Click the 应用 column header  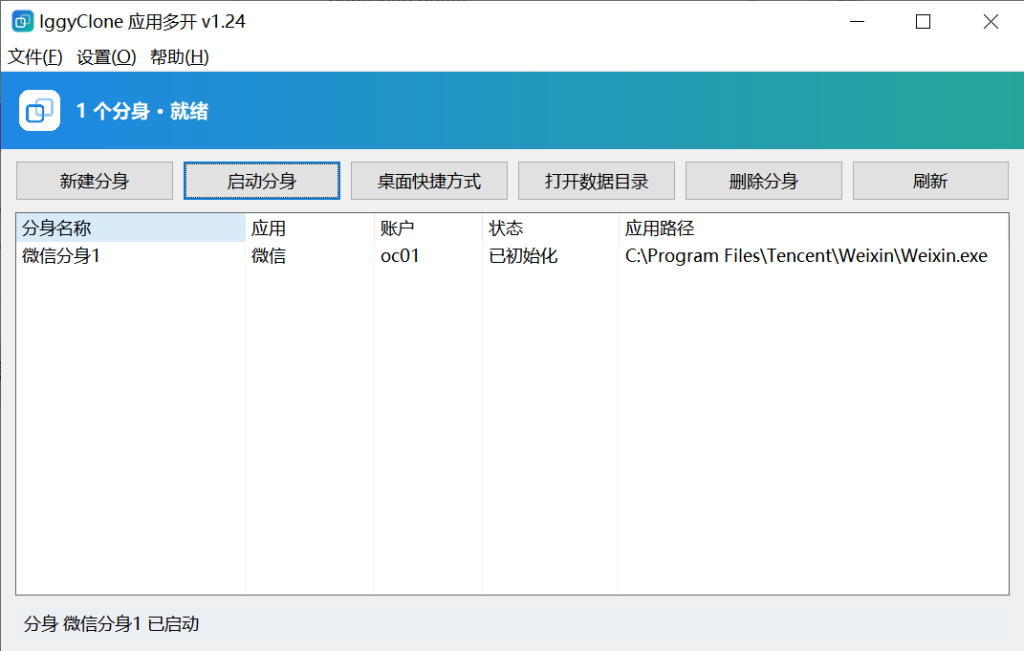coord(310,228)
